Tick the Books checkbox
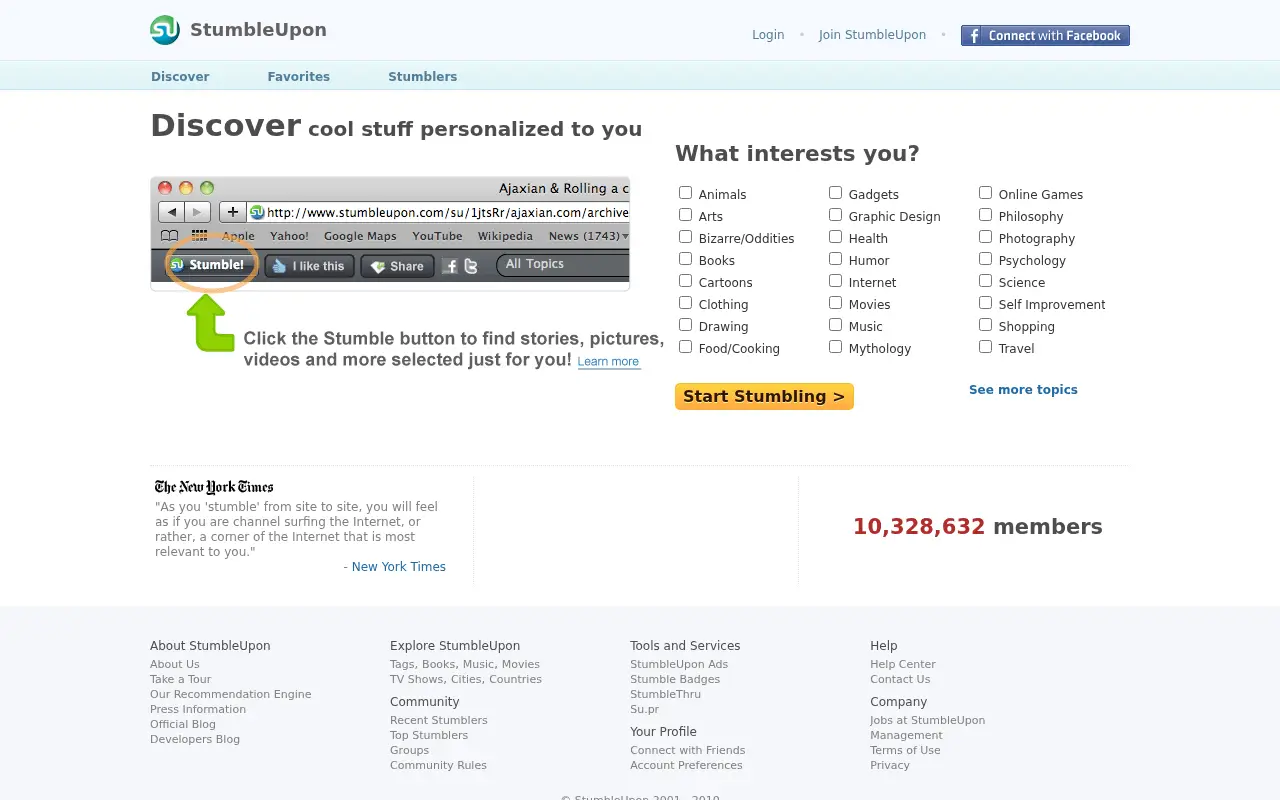Viewport: 1280px width, 800px height. click(685, 259)
